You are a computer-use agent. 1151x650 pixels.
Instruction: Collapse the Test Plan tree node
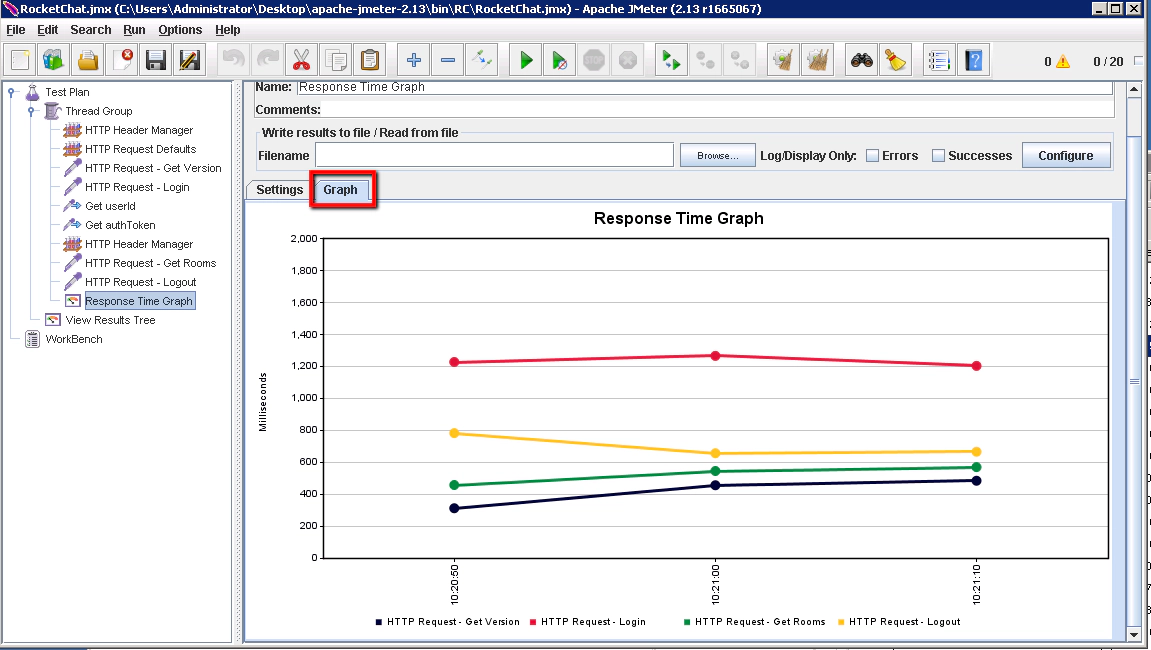(x=12, y=92)
